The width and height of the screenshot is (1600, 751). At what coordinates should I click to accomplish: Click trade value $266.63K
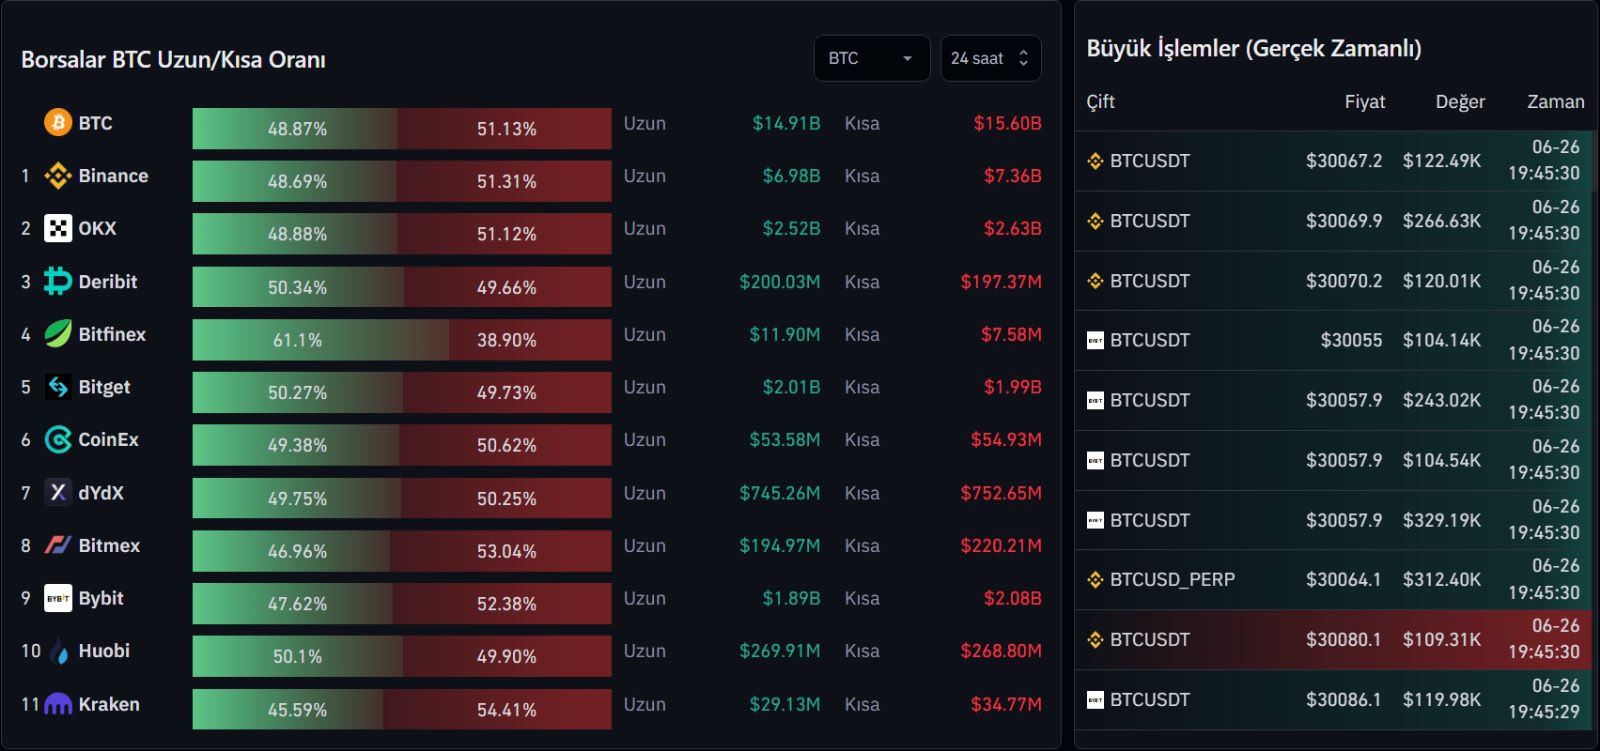tap(1442, 221)
